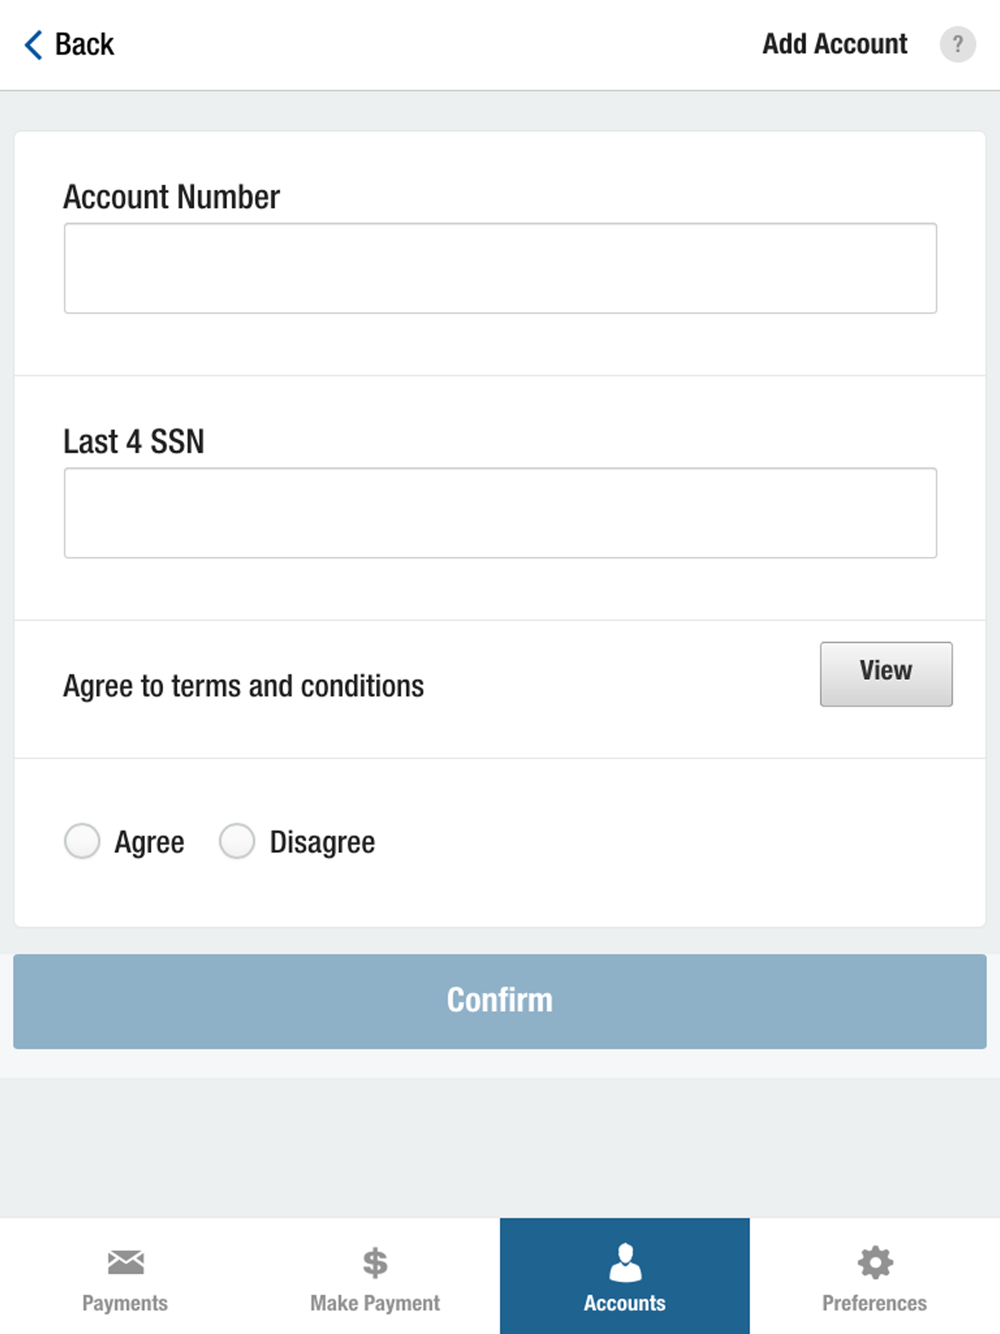Click the Agree option label text
1000x1334 pixels.
(x=149, y=843)
